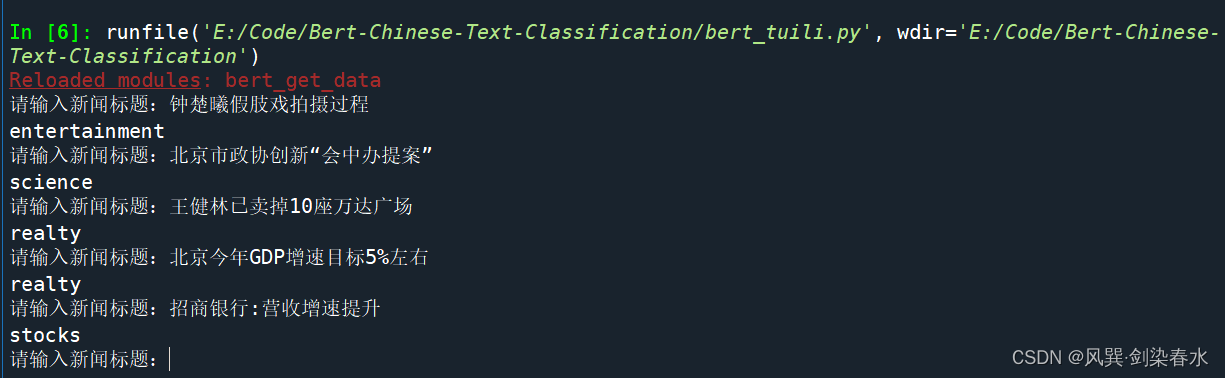Select realty output under GDP headline
This screenshot has height=378, width=1225.
tap(45, 284)
